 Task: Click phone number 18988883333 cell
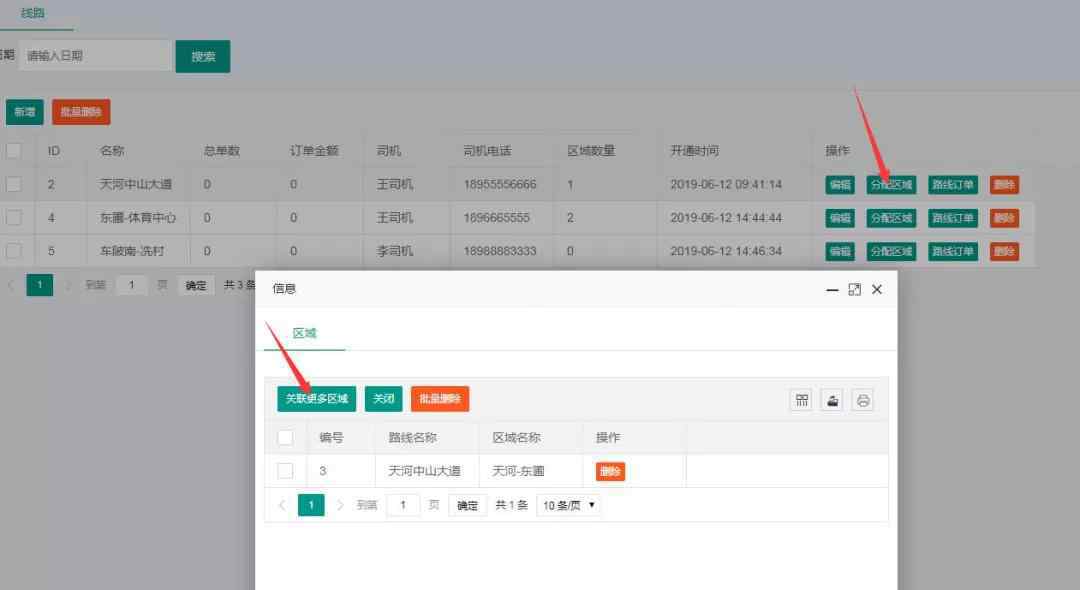(500, 251)
